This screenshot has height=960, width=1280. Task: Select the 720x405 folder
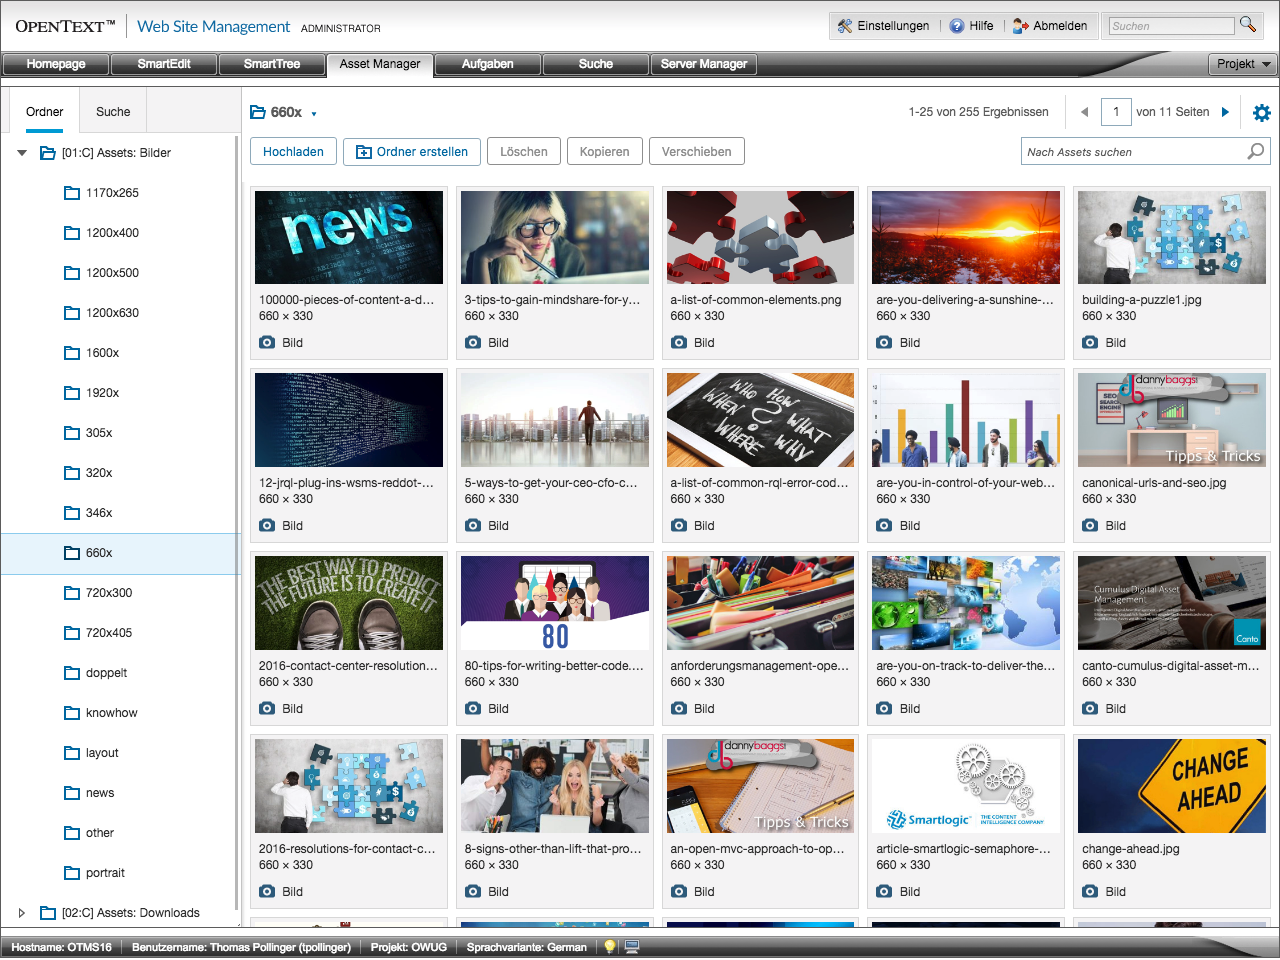click(109, 633)
